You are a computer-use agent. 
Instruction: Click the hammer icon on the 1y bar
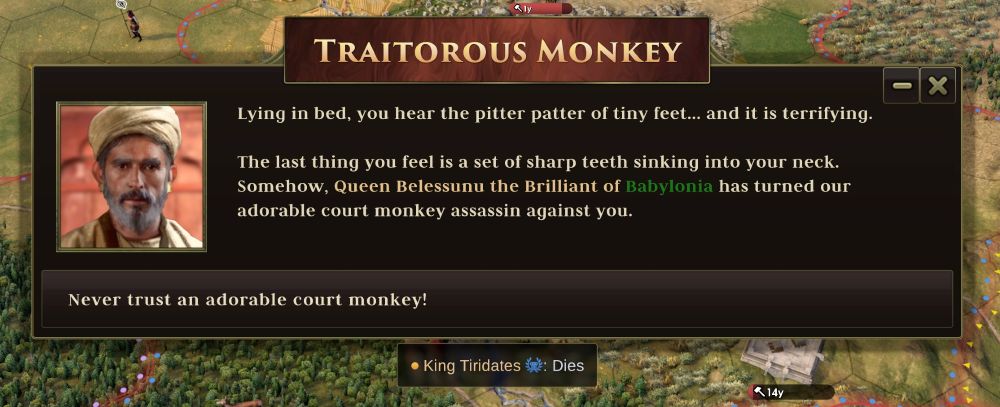(x=518, y=8)
